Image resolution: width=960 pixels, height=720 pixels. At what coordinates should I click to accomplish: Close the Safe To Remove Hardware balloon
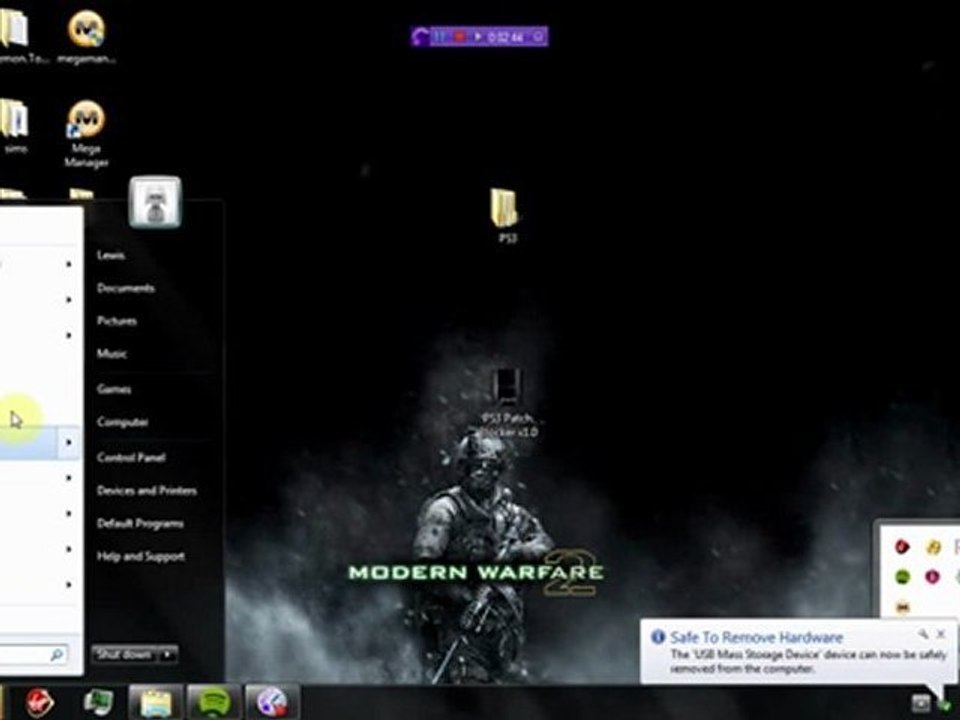(942, 634)
